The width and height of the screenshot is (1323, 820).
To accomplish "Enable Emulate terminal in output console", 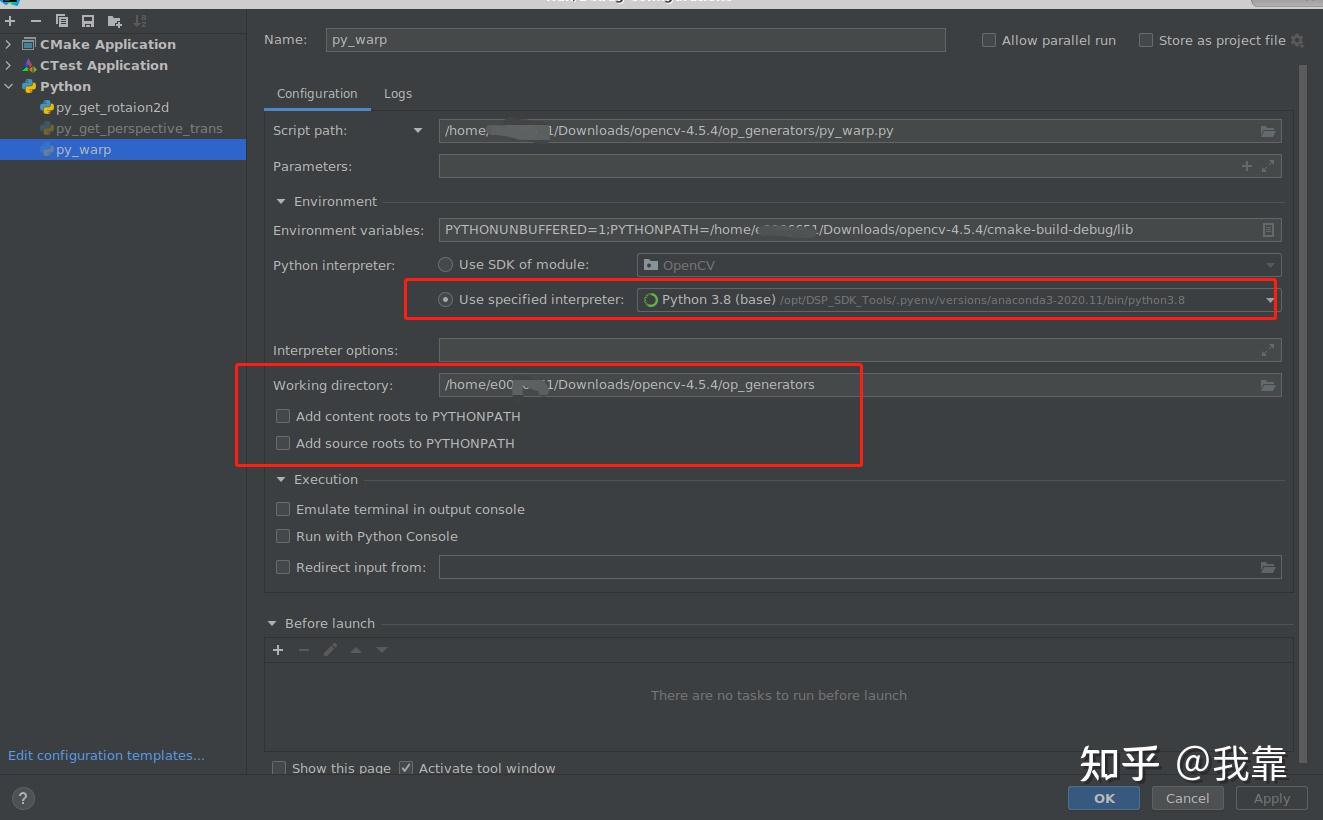I will 283,509.
